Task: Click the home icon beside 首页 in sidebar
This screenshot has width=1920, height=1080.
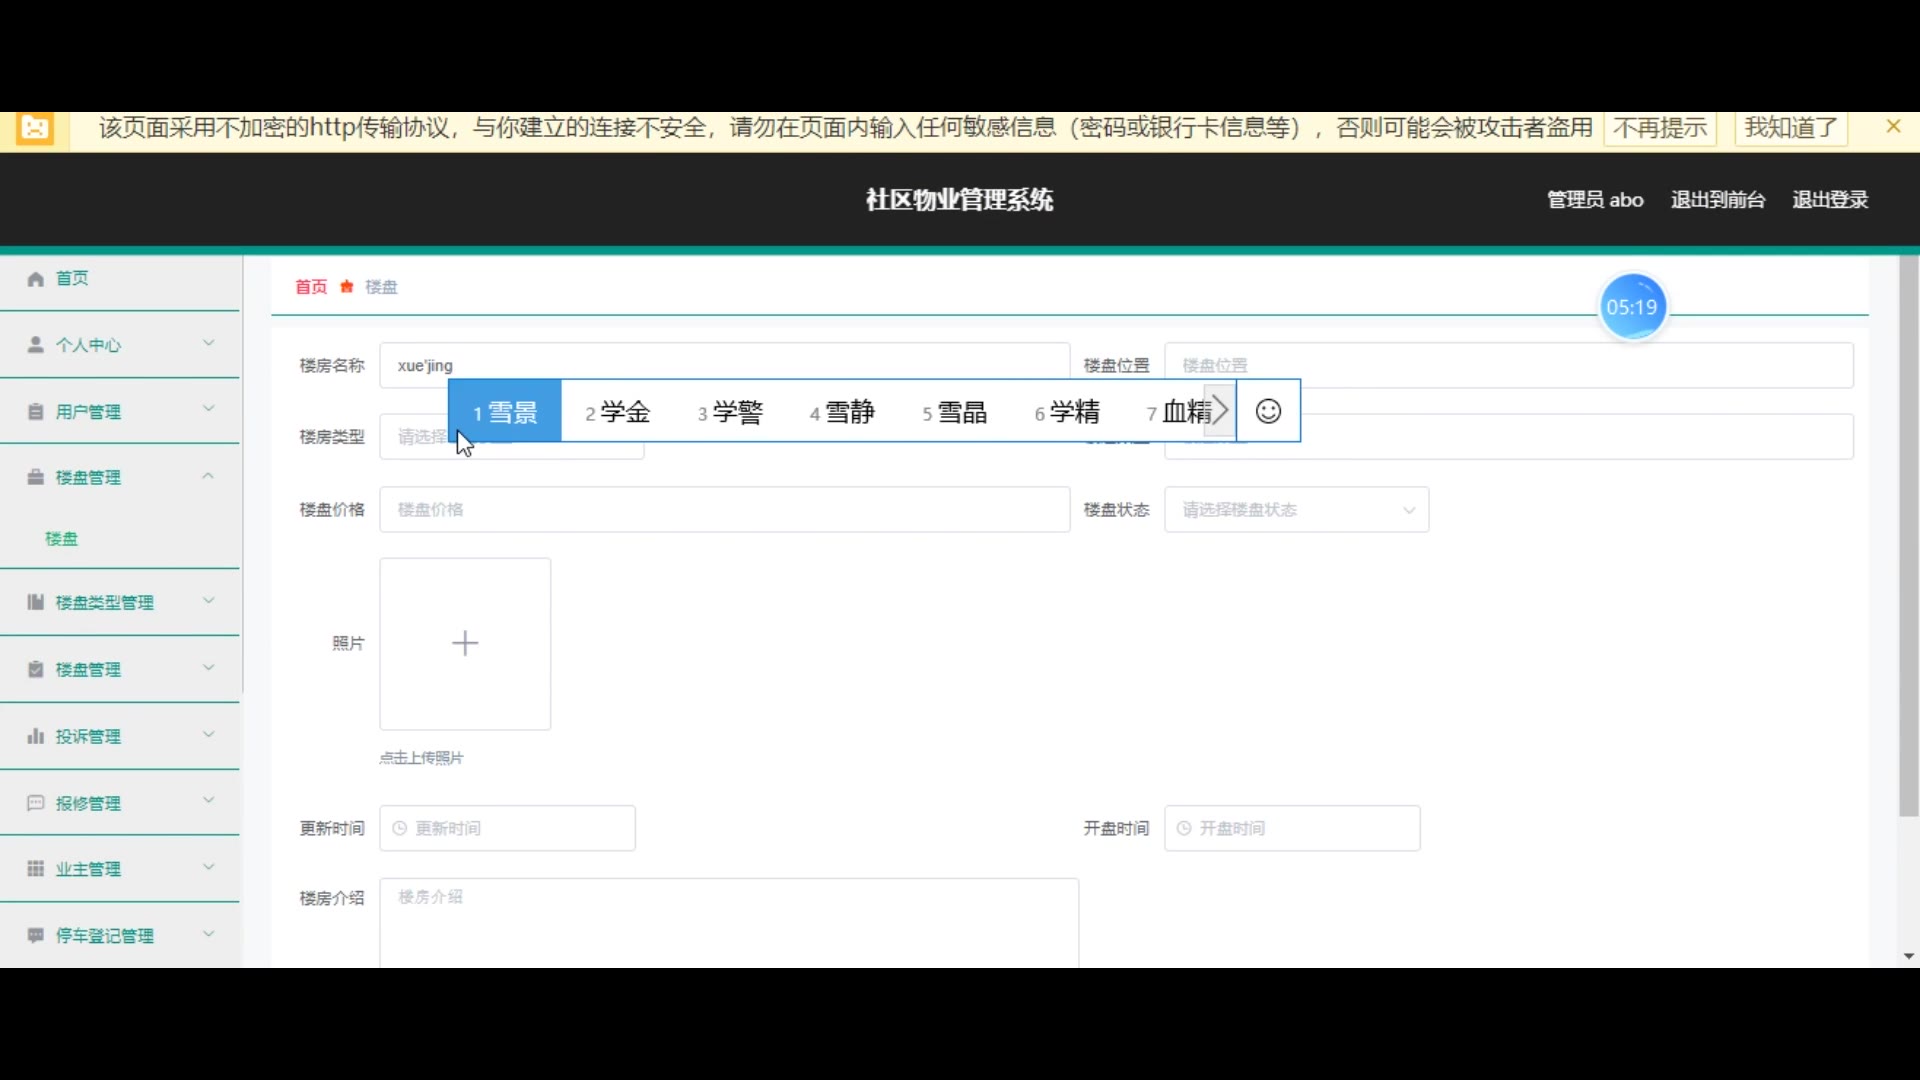Action: click(36, 279)
